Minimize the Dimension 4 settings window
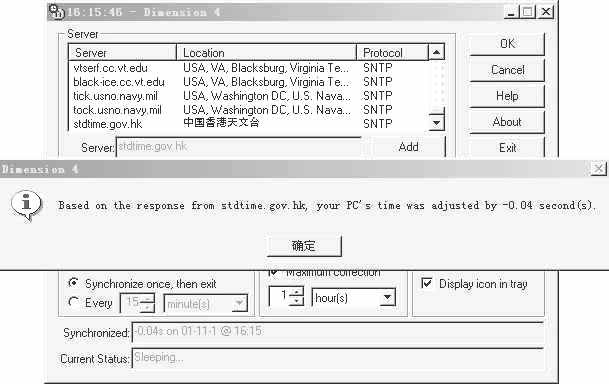609x384 pixels. (511, 12)
